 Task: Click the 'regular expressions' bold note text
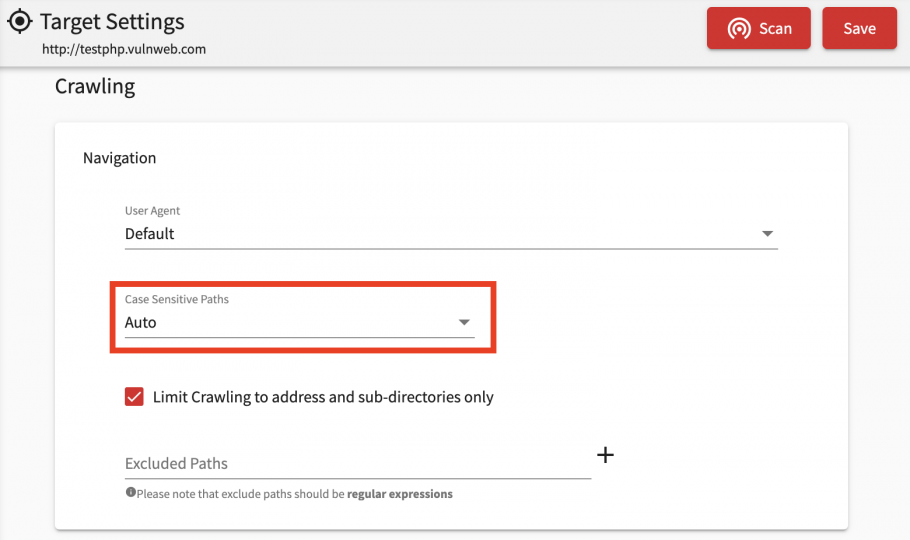[x=400, y=494]
